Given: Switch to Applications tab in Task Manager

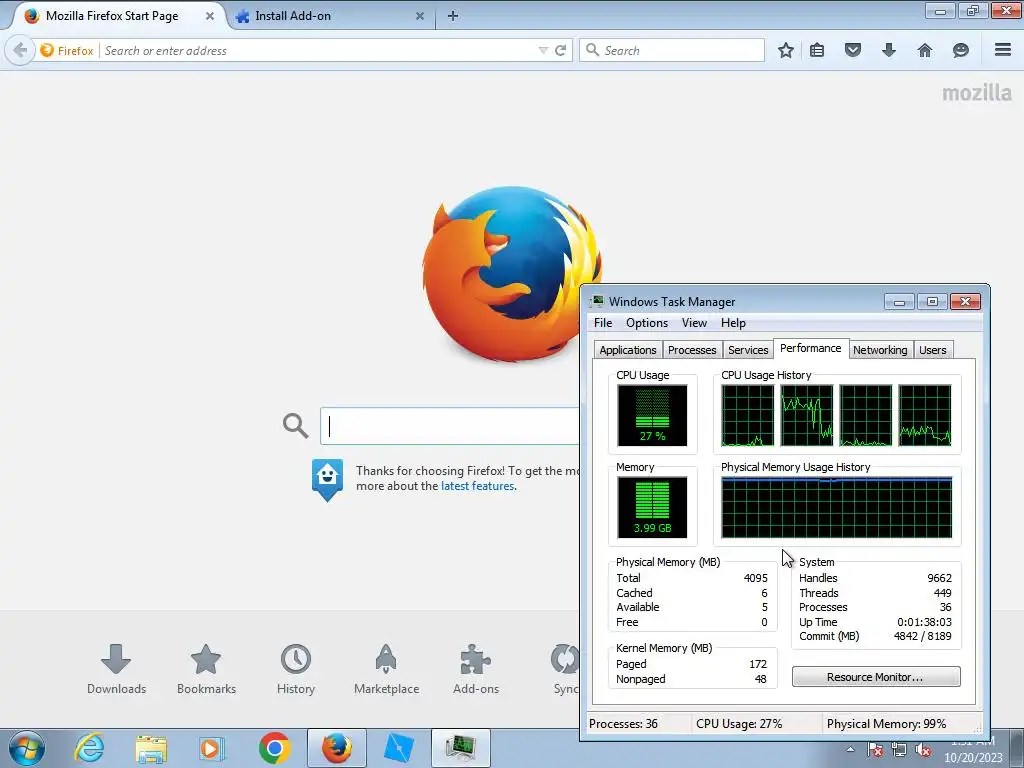Looking at the screenshot, I should click(x=628, y=350).
